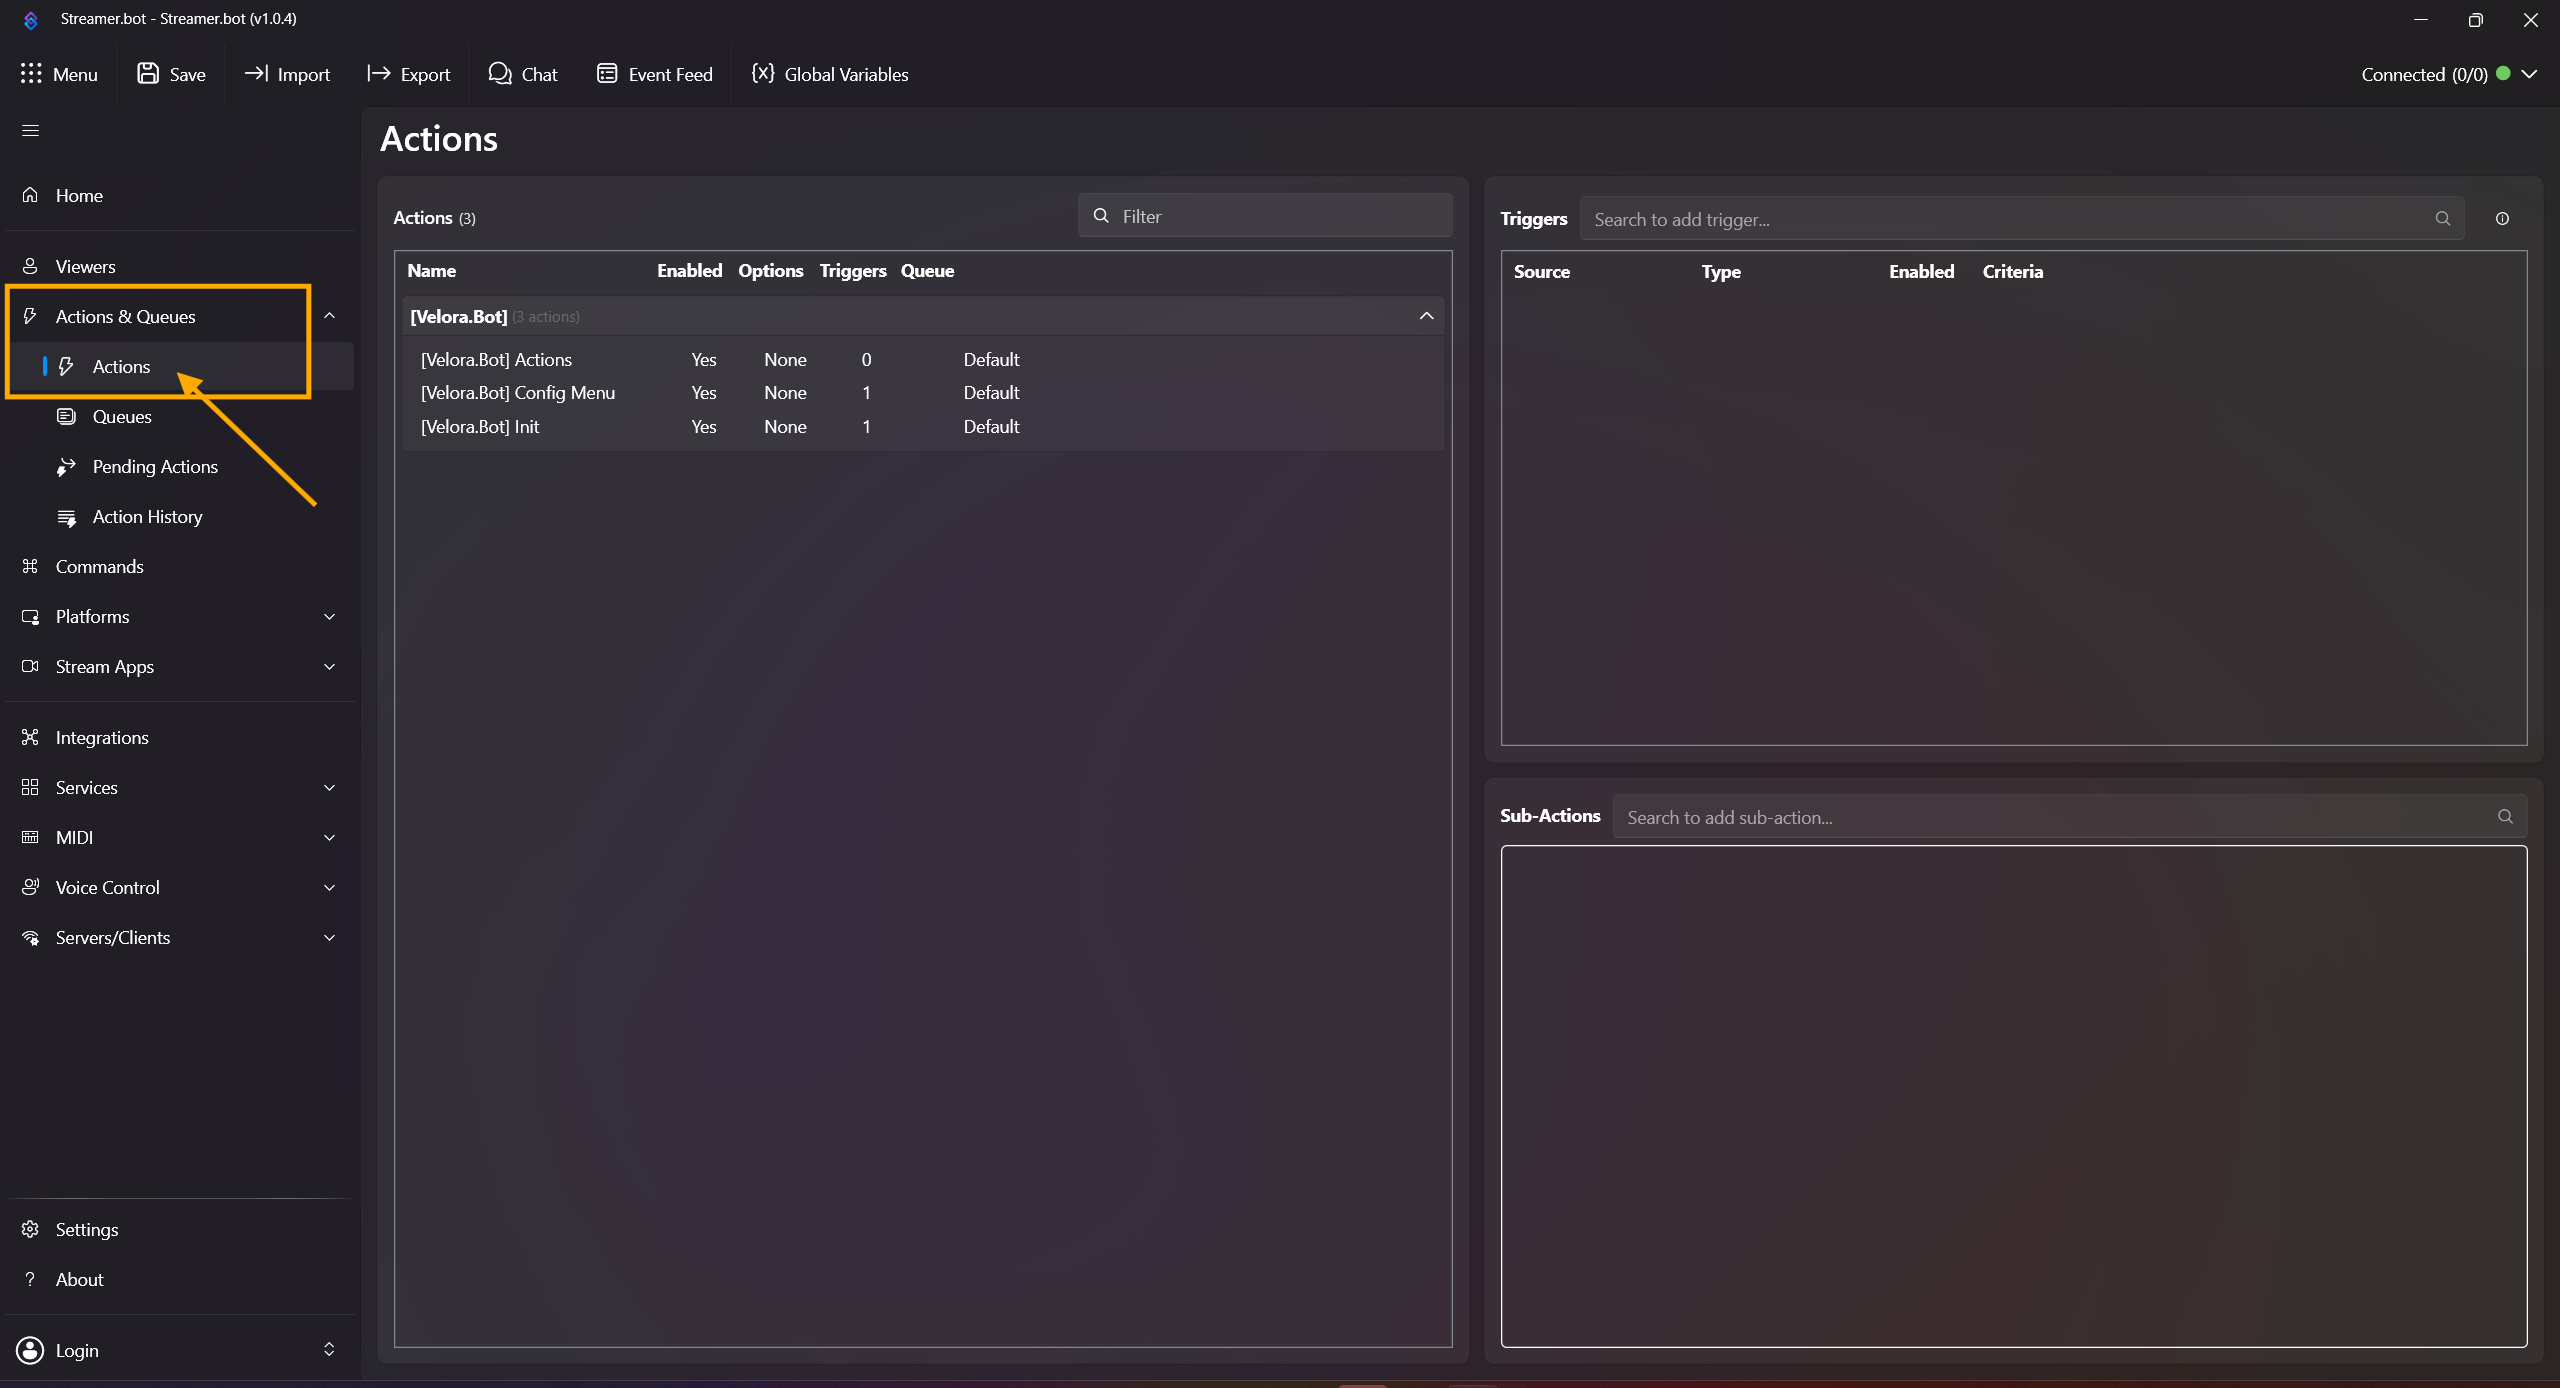Image resolution: width=2560 pixels, height=1388 pixels.
Task: Select the [Velora.Bot] Config Menu action
Action: click(518, 393)
